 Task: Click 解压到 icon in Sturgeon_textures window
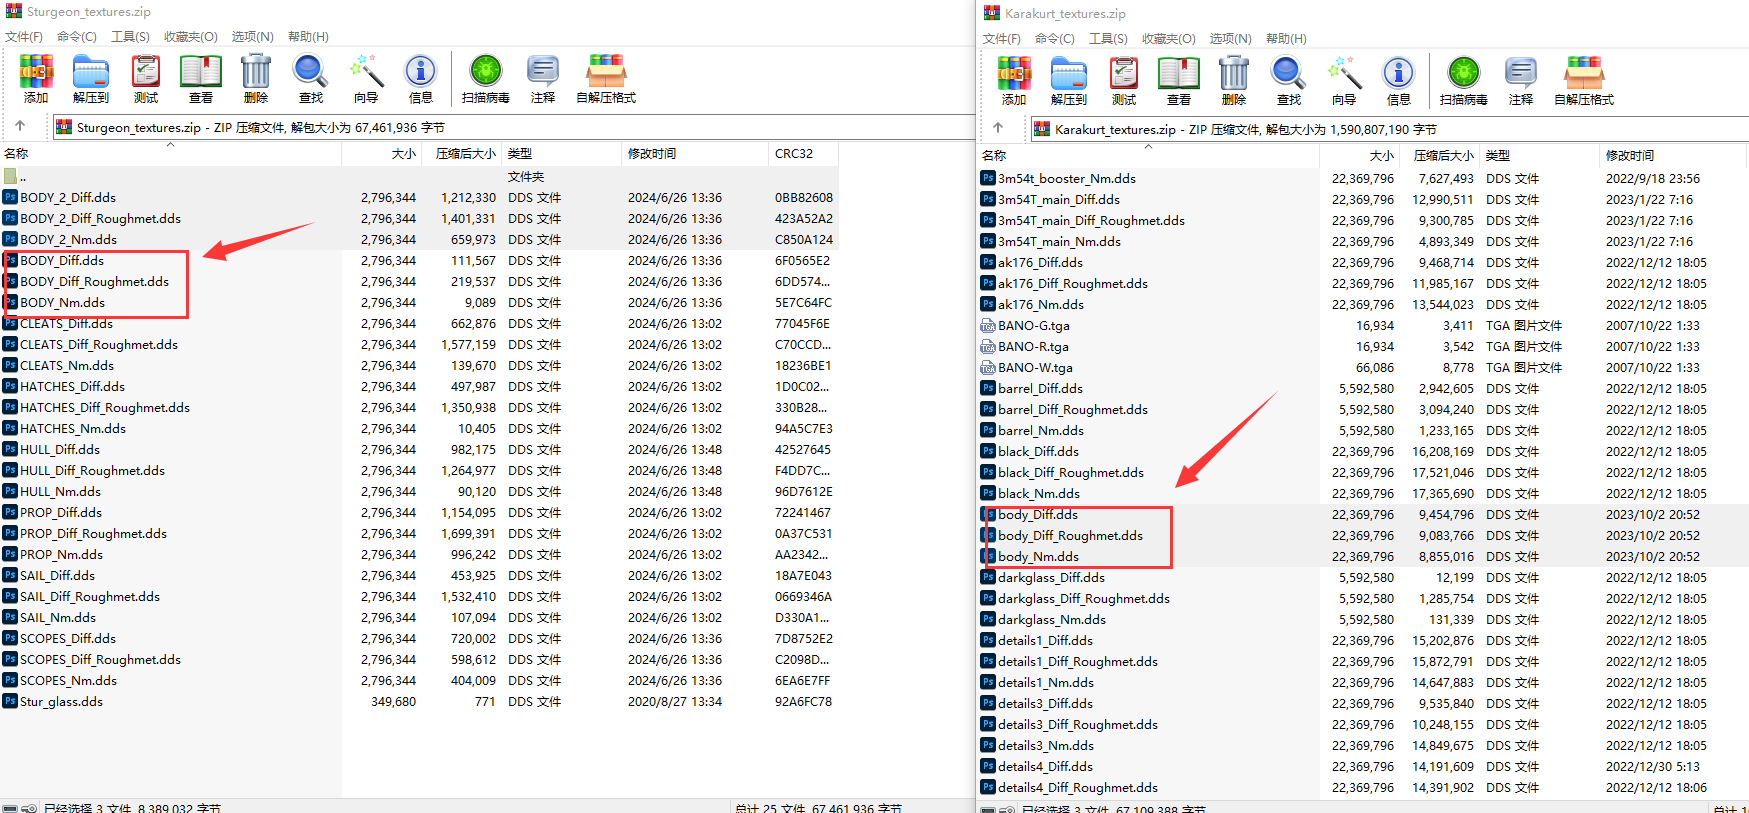[91, 79]
